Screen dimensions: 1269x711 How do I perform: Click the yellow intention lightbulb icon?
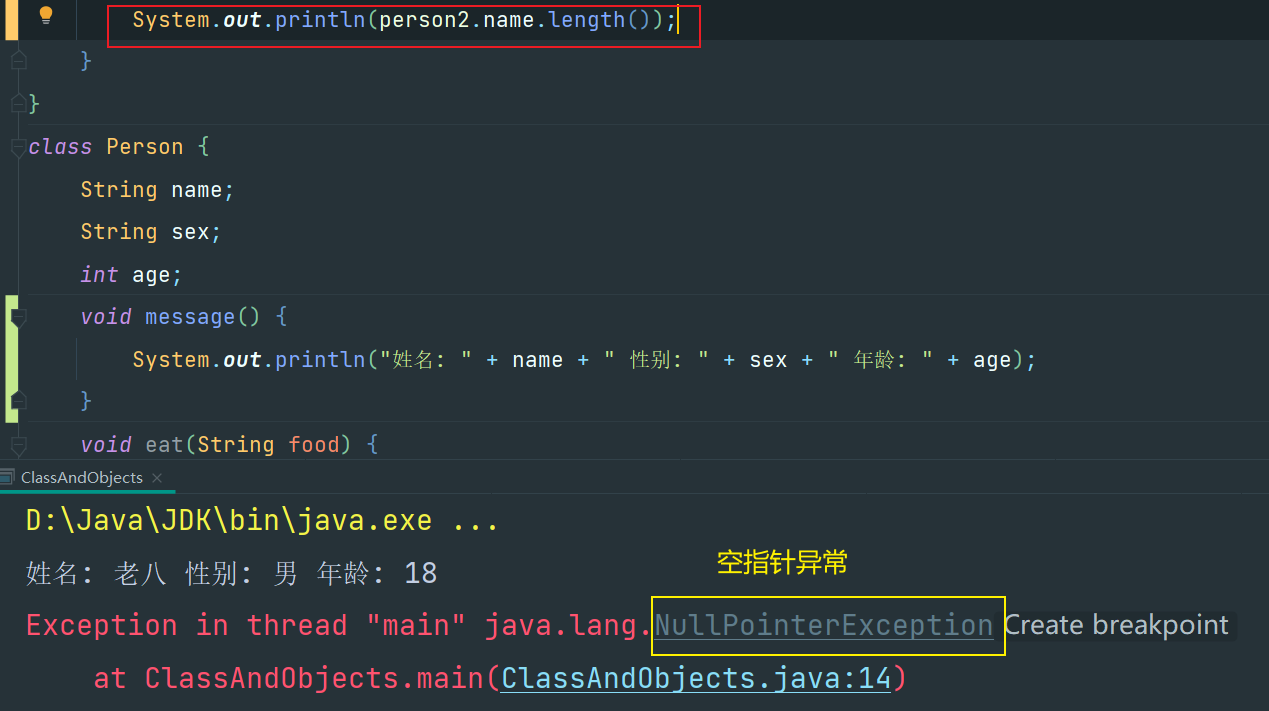[x=45, y=16]
